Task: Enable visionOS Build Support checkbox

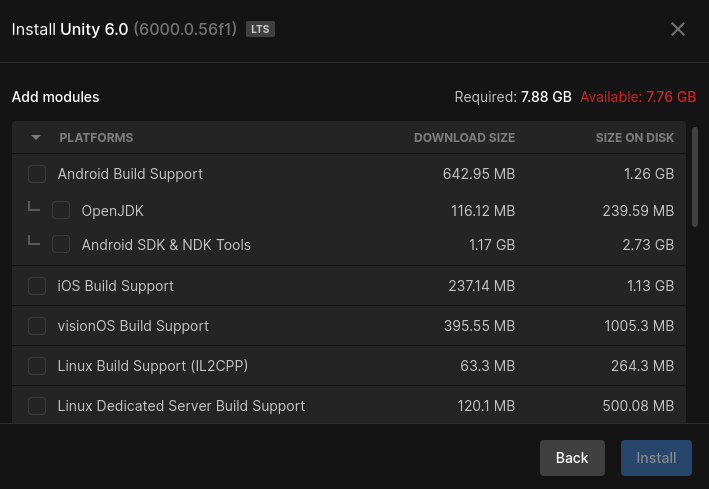Action: [x=37, y=326]
